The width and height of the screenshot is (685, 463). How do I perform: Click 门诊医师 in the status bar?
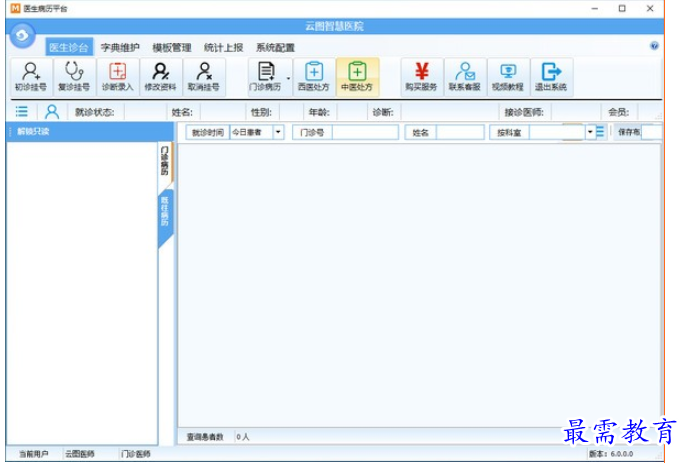point(136,454)
